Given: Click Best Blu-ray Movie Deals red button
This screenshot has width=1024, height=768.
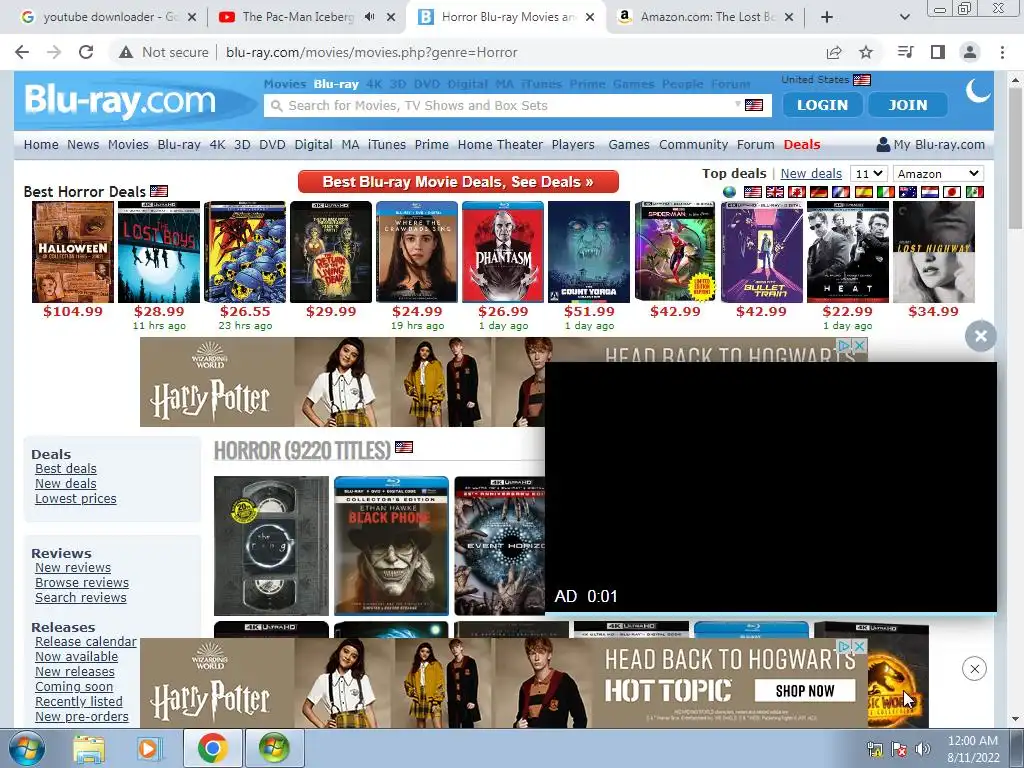Looking at the screenshot, I should pos(458,182).
